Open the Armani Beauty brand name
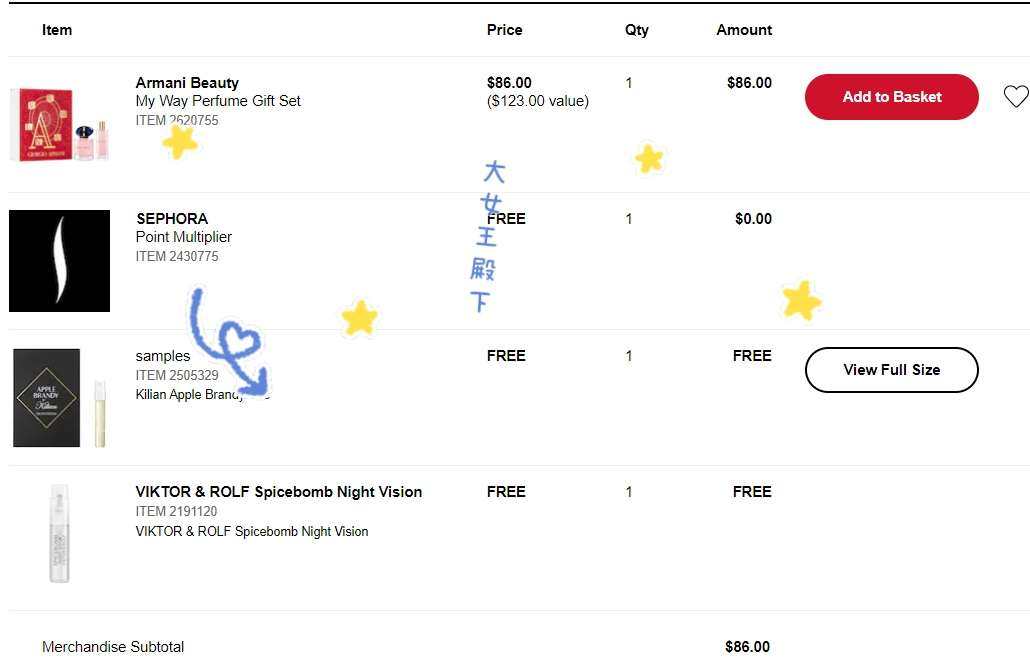 pos(187,83)
